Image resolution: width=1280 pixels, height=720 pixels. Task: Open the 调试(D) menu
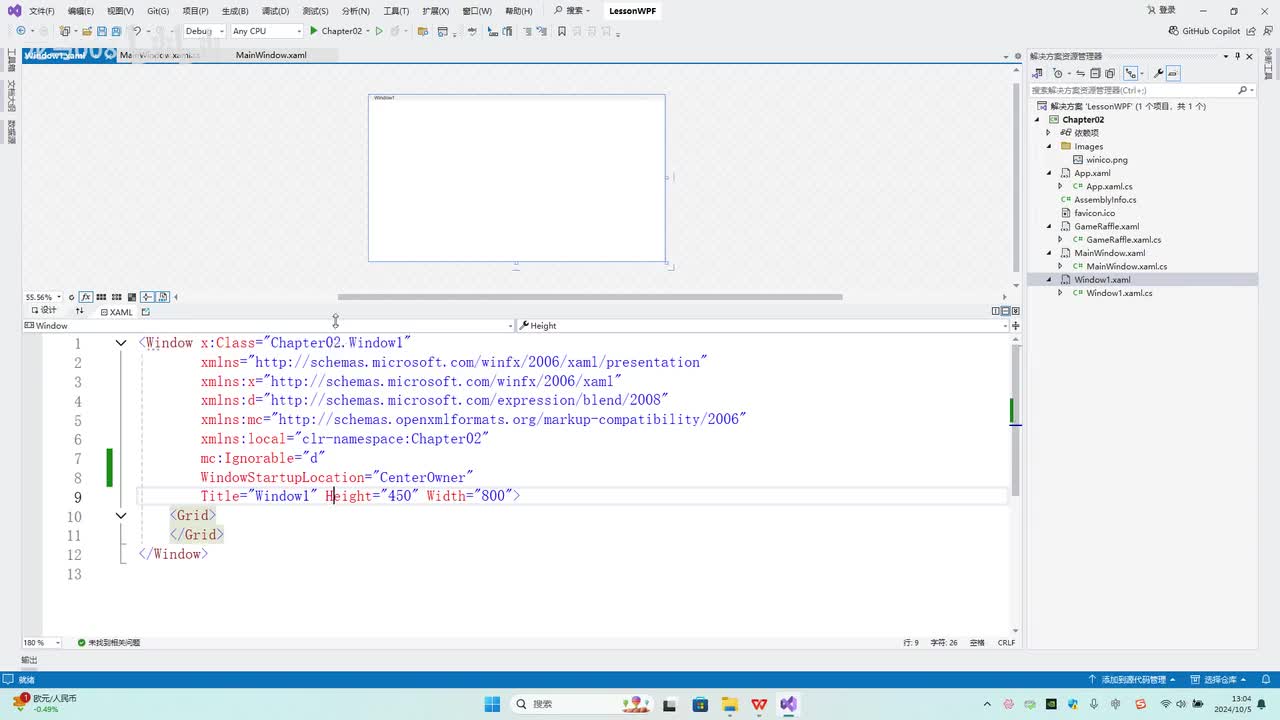[275, 11]
